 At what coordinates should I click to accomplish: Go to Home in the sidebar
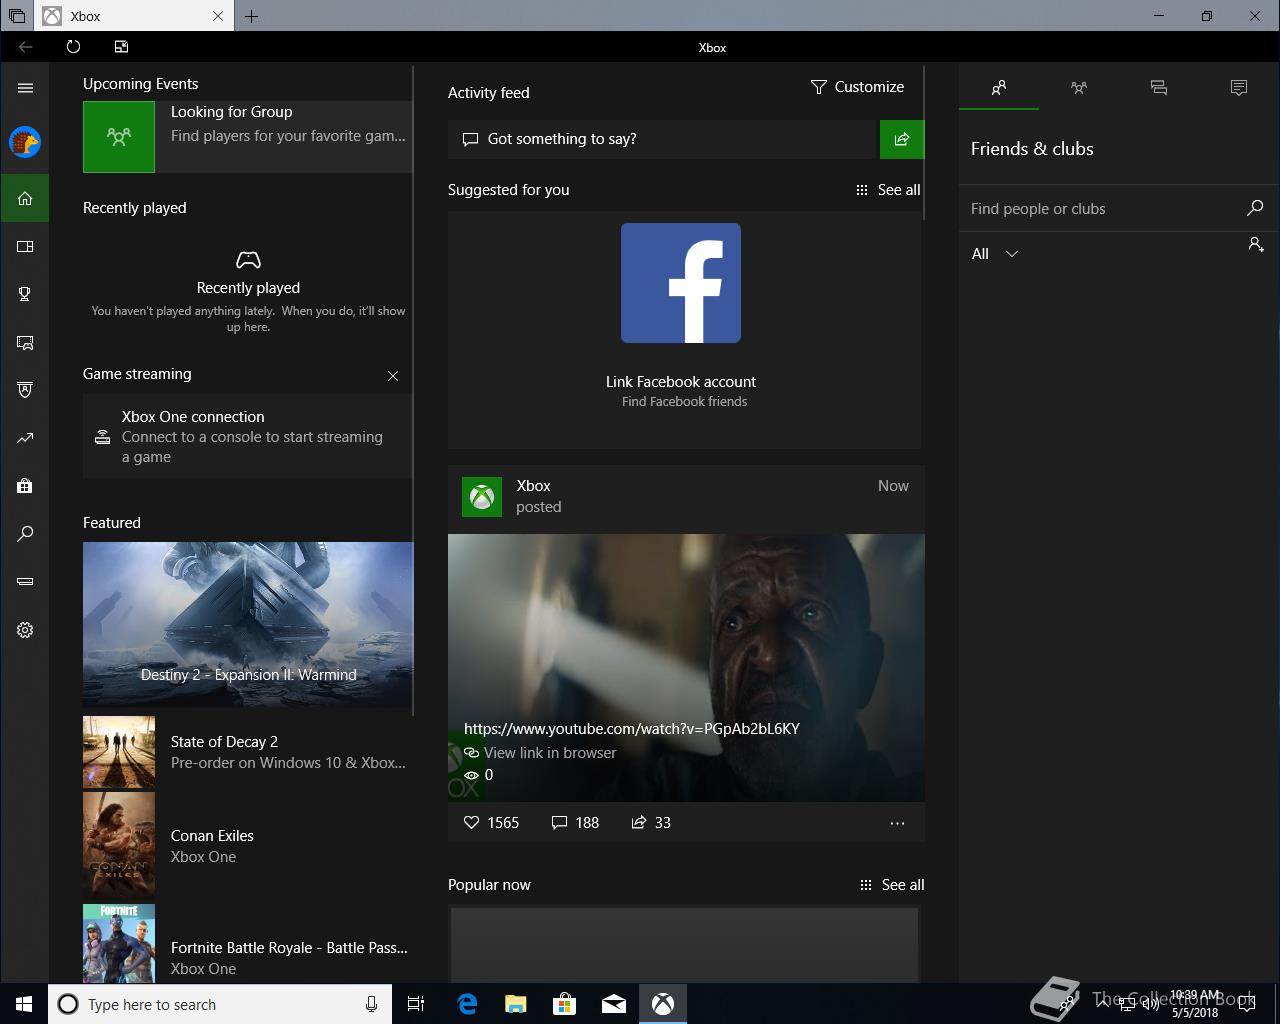(x=25, y=198)
